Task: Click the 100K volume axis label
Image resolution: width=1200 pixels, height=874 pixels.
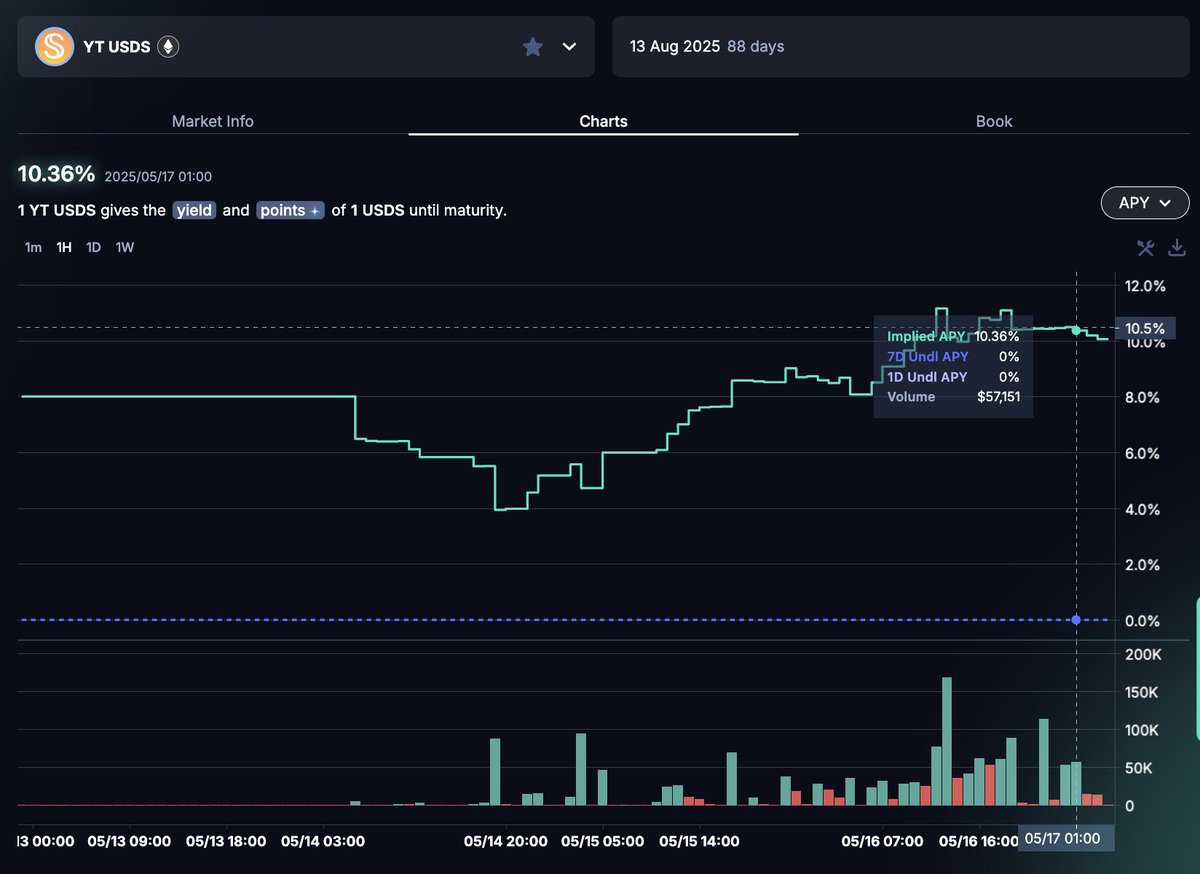Action: tap(1143, 730)
